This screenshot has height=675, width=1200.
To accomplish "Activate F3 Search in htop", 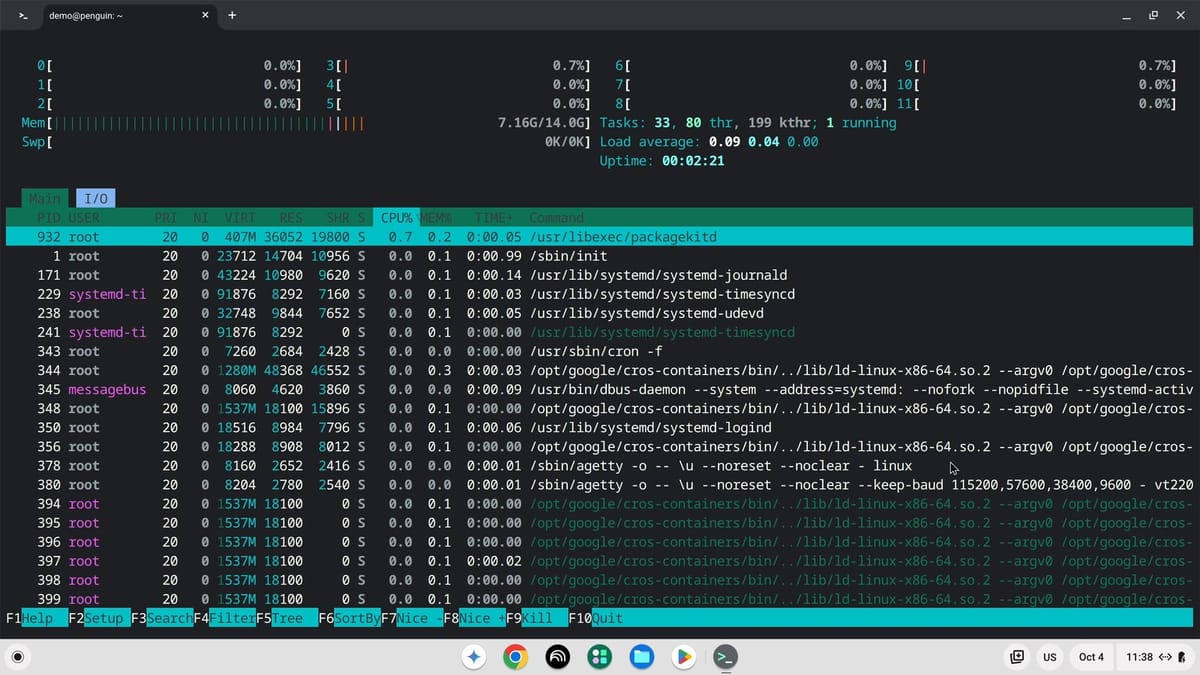I will pos(162,618).
